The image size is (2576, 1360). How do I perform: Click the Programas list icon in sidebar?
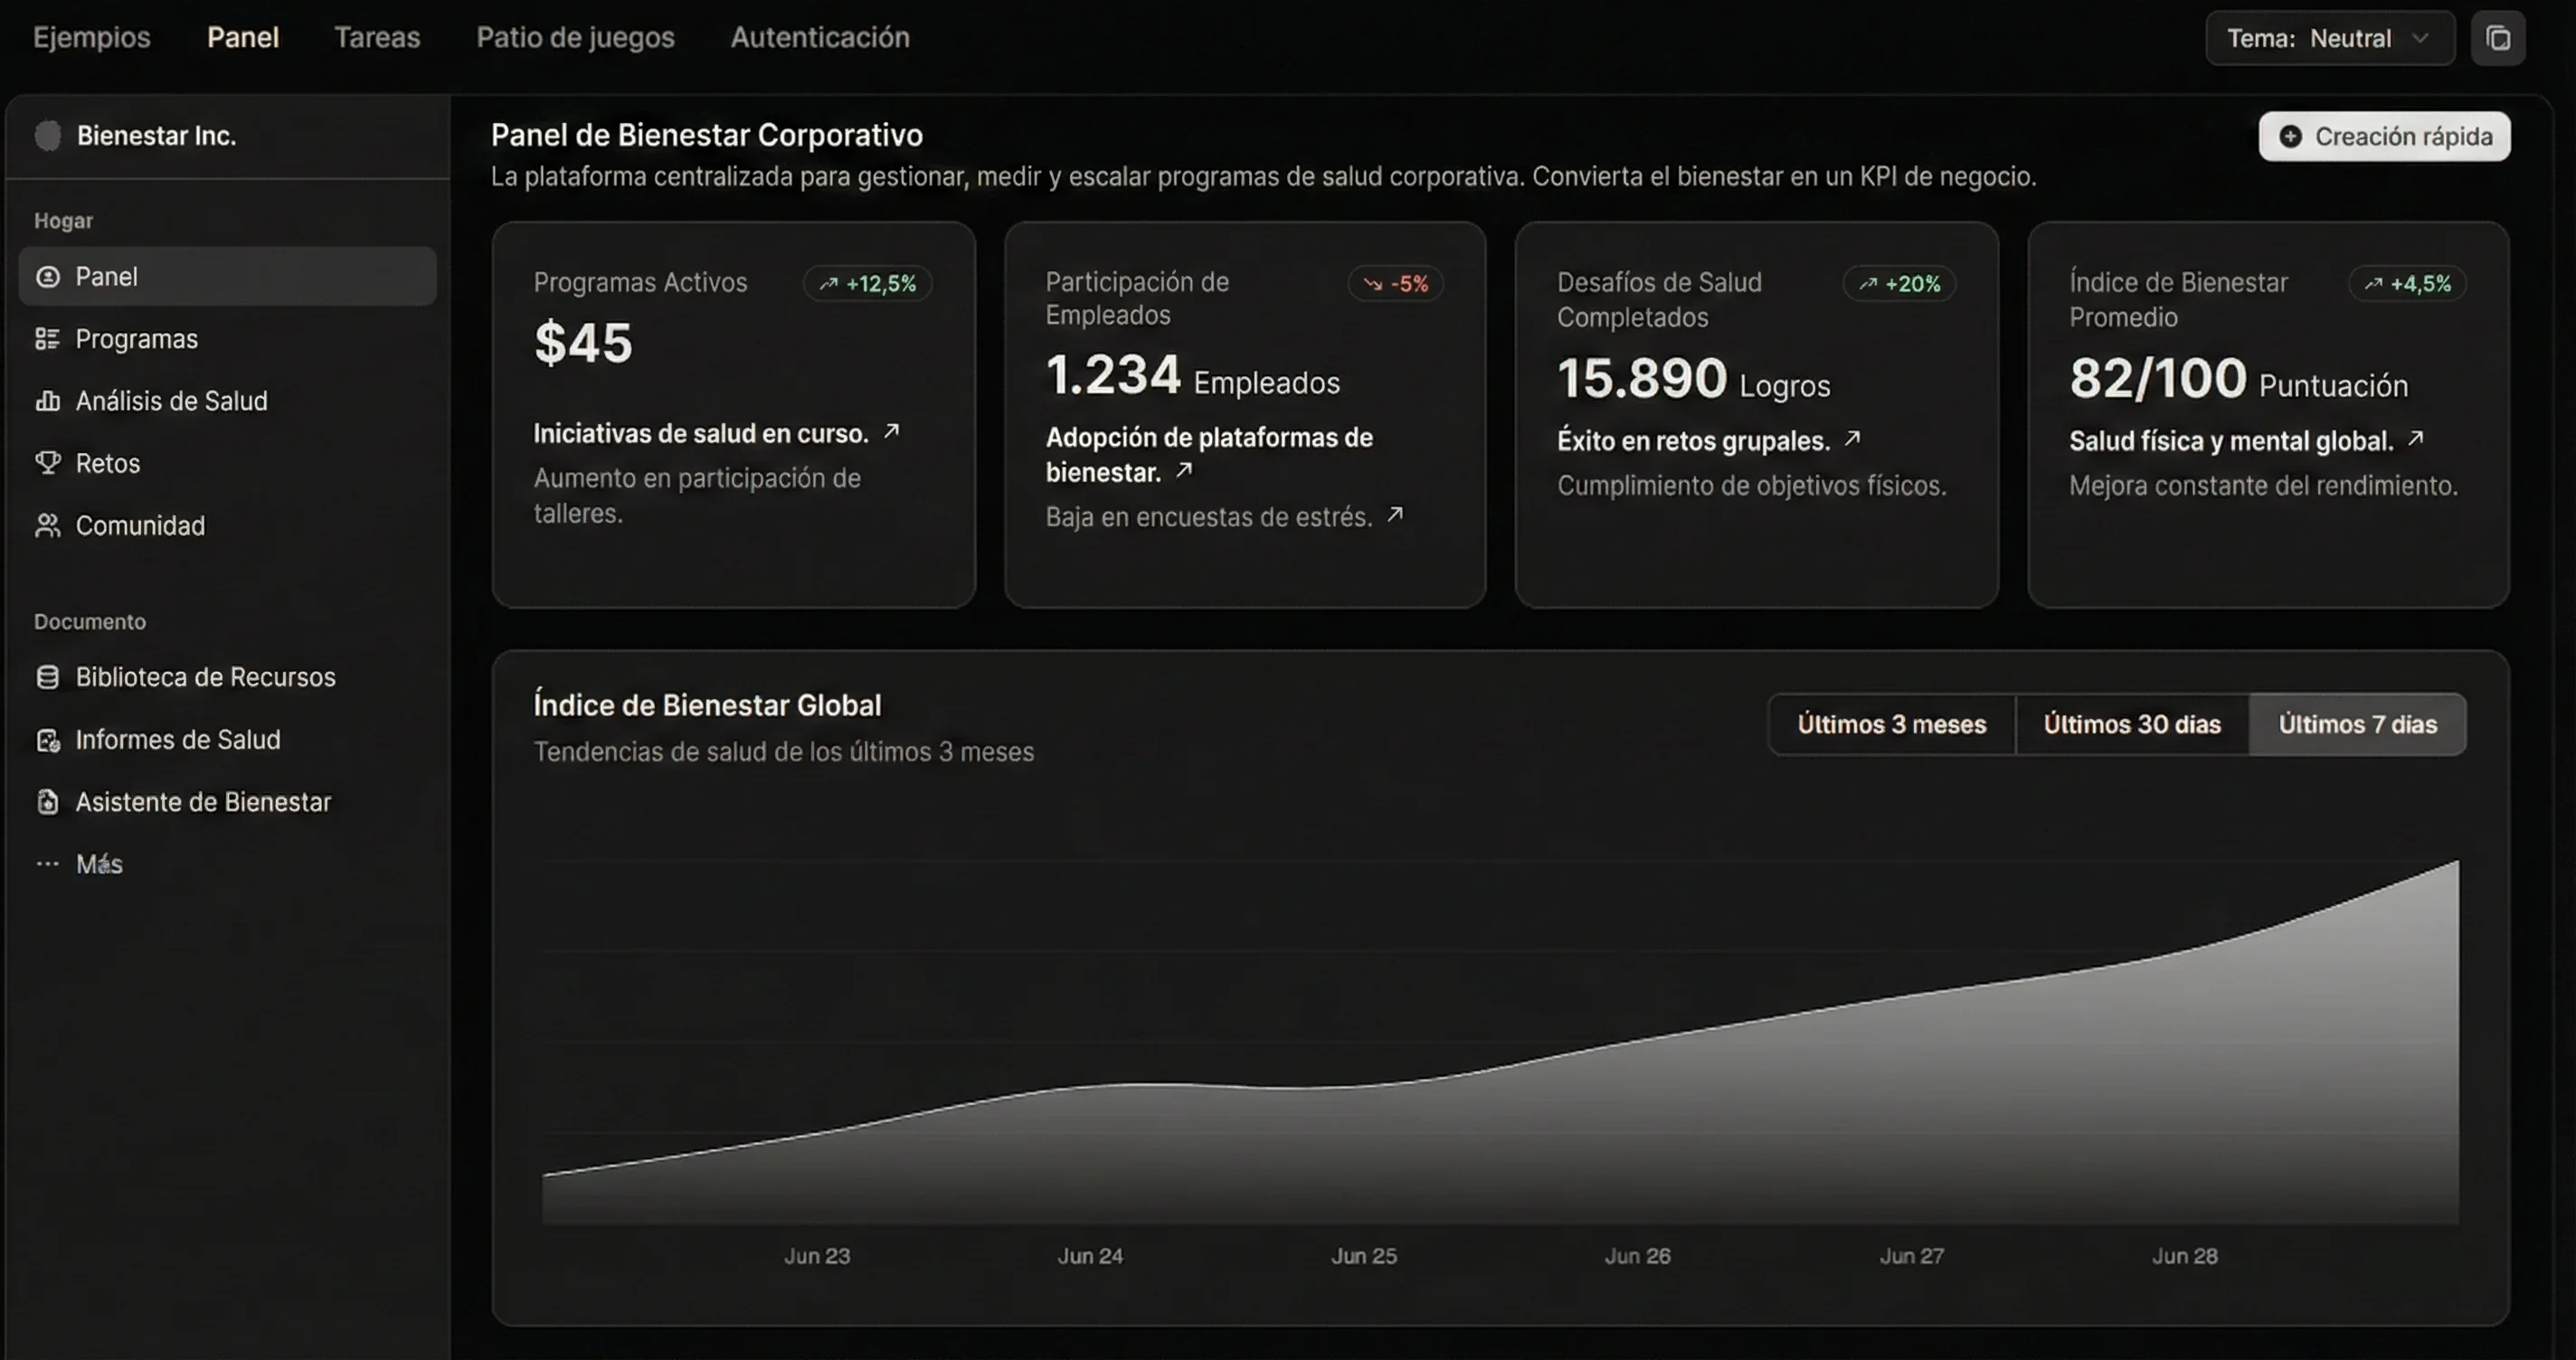coord(47,339)
